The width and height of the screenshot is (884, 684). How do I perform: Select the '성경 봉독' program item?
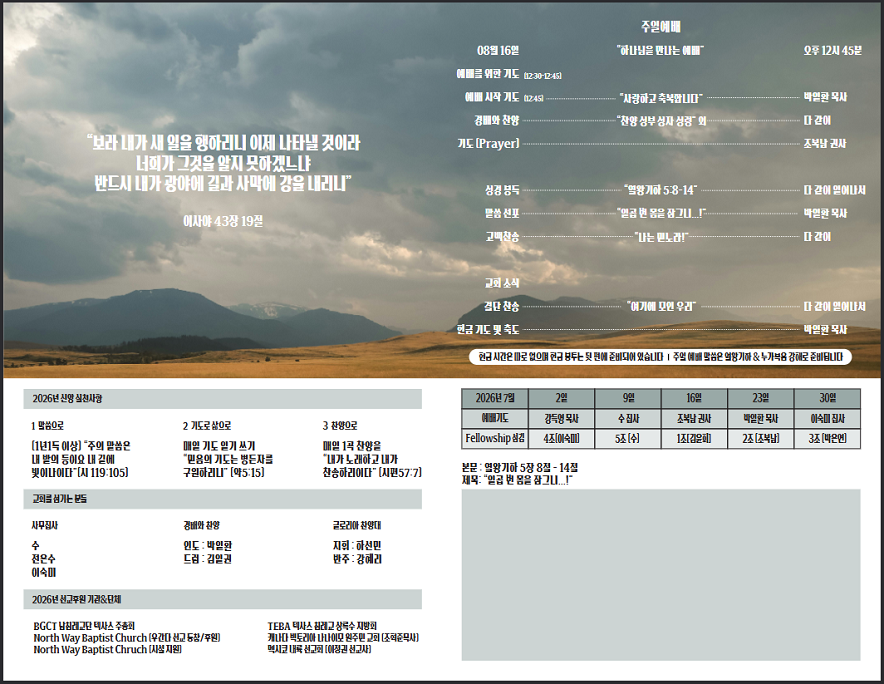502,190
